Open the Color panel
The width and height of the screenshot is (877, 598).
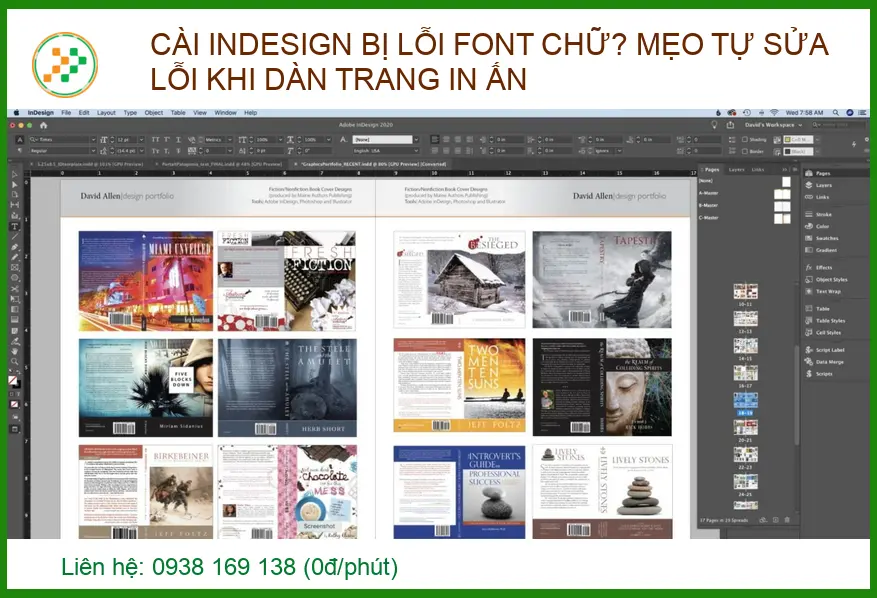click(x=817, y=227)
